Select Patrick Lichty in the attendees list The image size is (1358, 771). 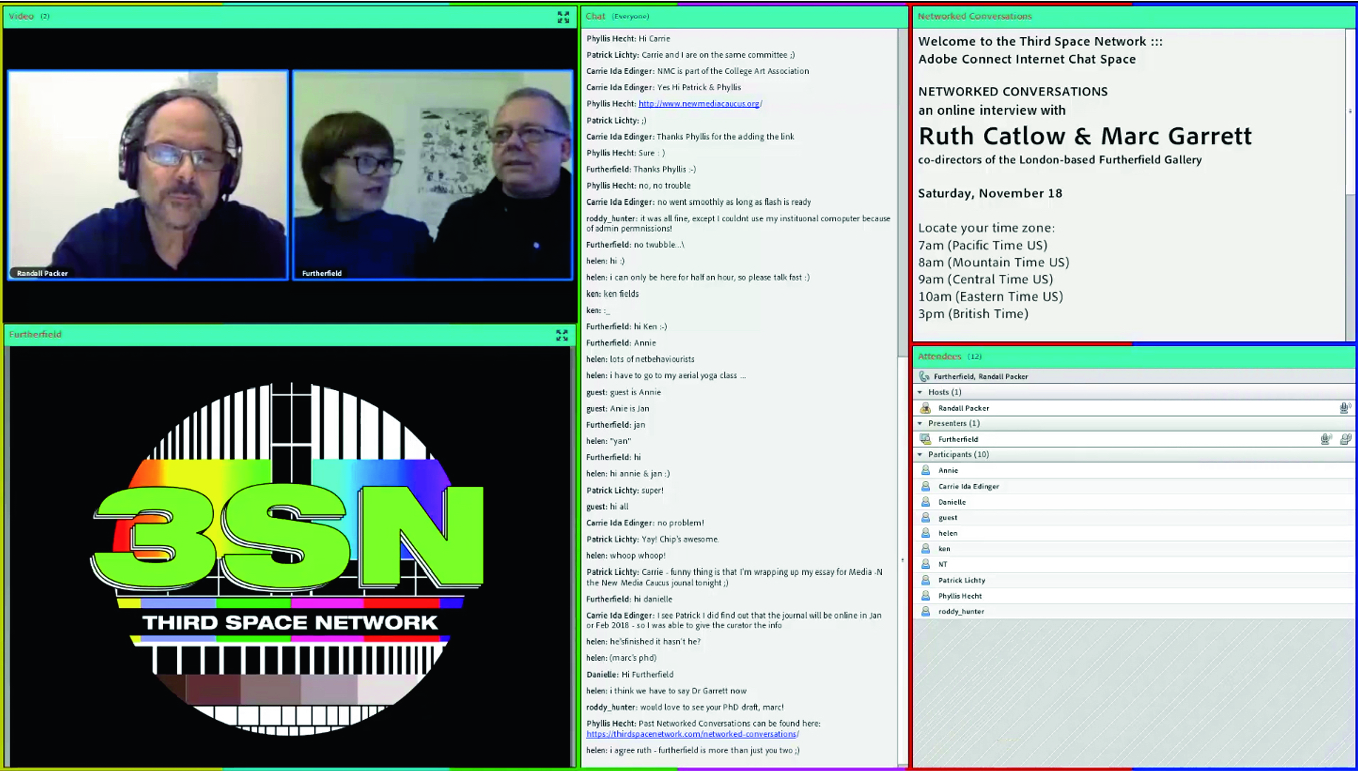point(961,580)
